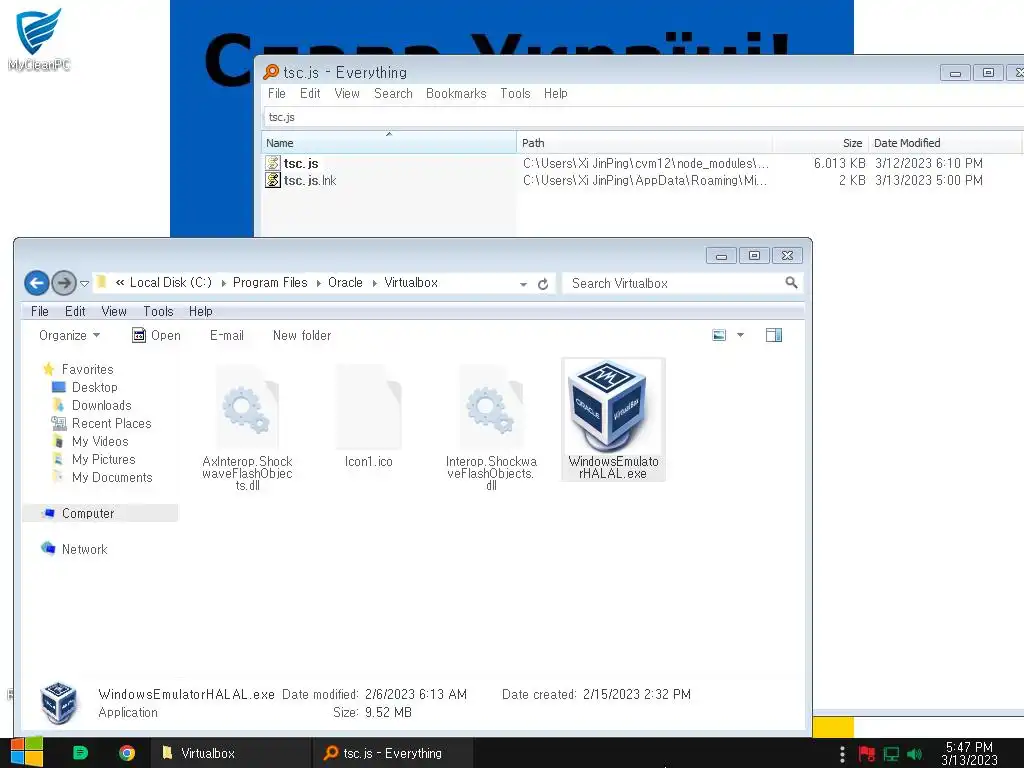The image size is (1024, 768).
Task: Open Desktop in Favorites
Action: pos(85,387)
